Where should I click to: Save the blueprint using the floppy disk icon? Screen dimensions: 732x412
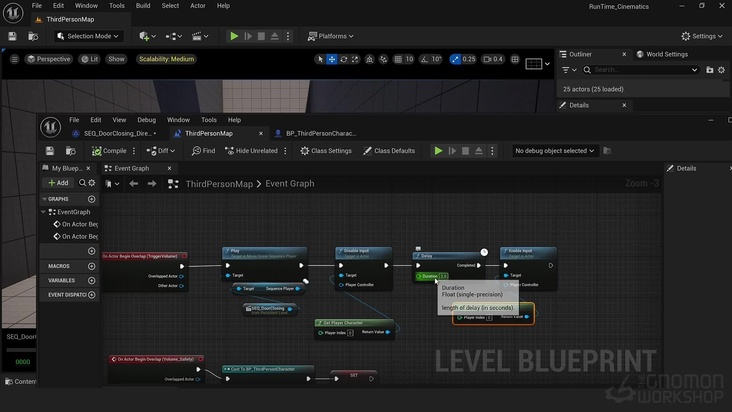51,151
